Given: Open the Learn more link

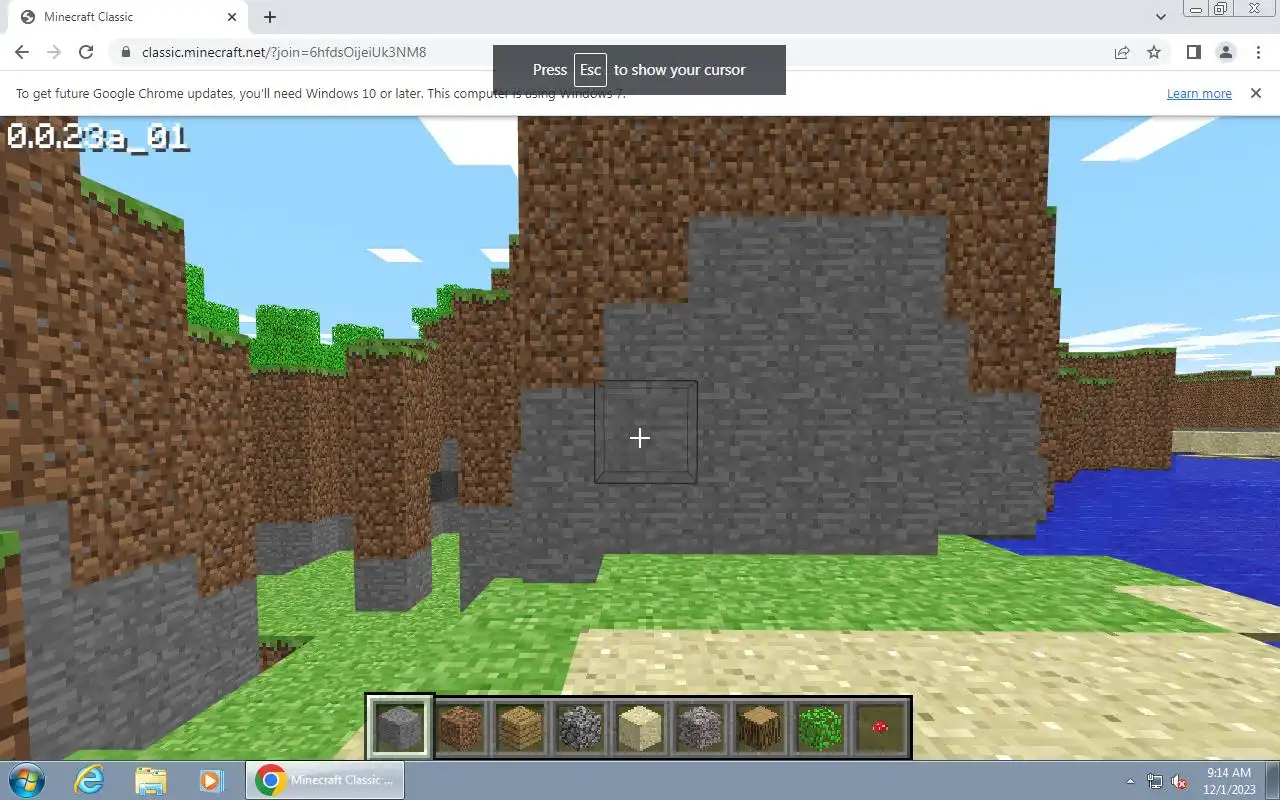Looking at the screenshot, I should coord(1199,93).
